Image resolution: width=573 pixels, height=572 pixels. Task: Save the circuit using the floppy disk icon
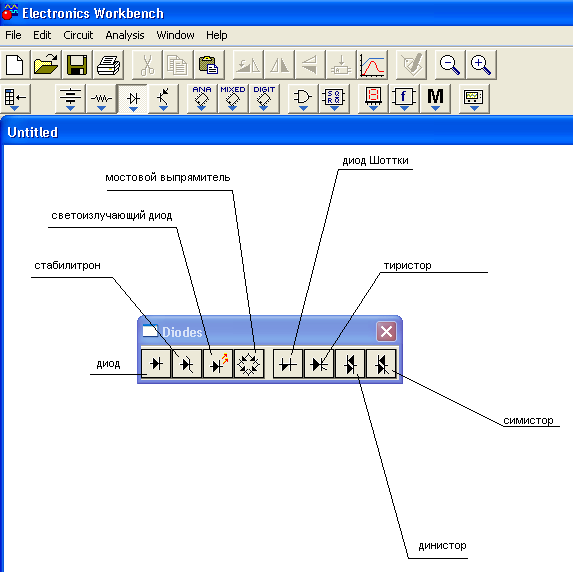(x=77, y=65)
